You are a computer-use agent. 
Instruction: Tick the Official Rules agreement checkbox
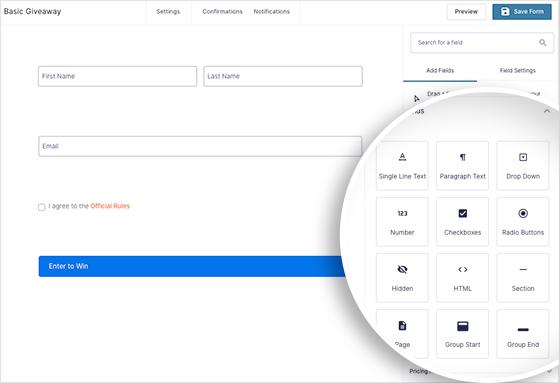(x=41, y=207)
